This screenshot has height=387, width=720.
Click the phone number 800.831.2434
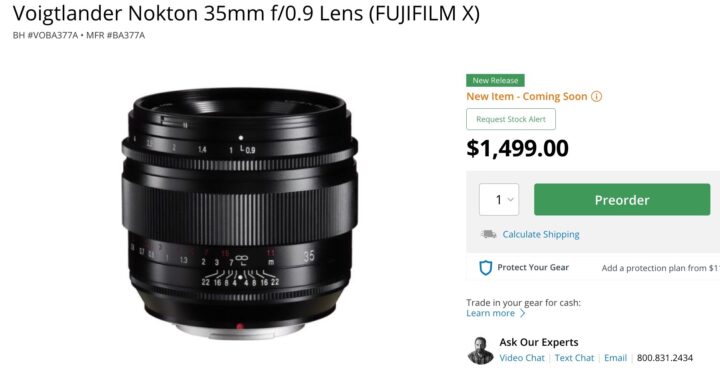coord(664,358)
